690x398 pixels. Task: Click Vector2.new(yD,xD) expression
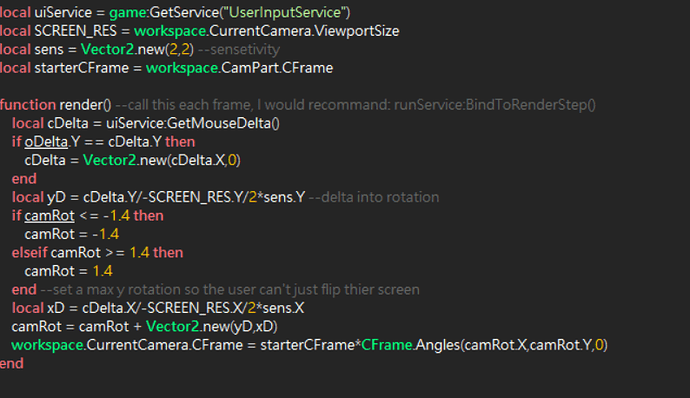tap(212, 326)
